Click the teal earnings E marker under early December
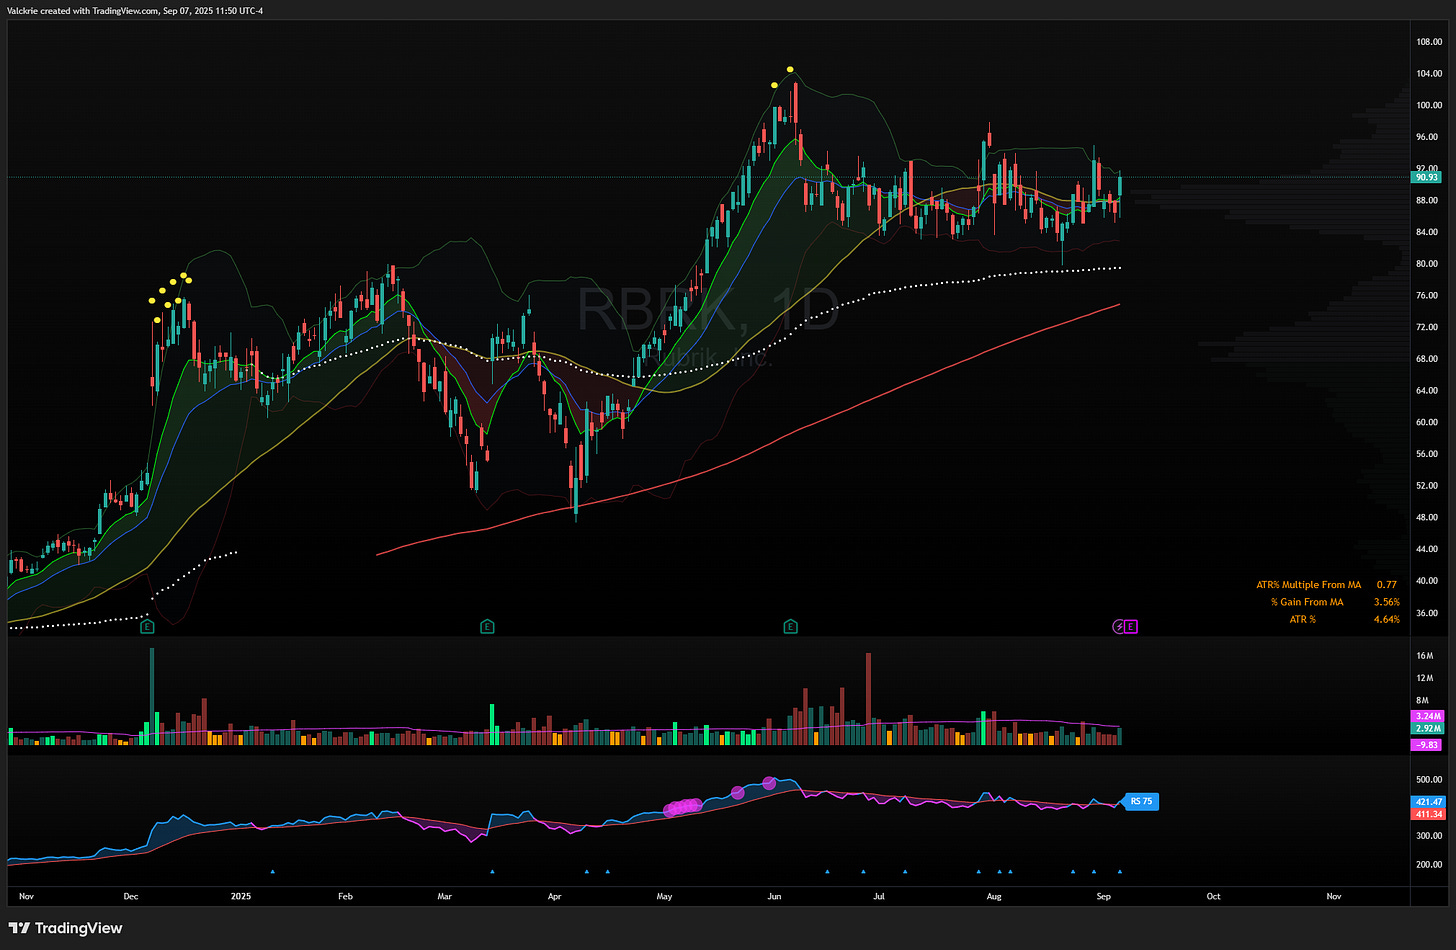1456x950 pixels. point(147,627)
